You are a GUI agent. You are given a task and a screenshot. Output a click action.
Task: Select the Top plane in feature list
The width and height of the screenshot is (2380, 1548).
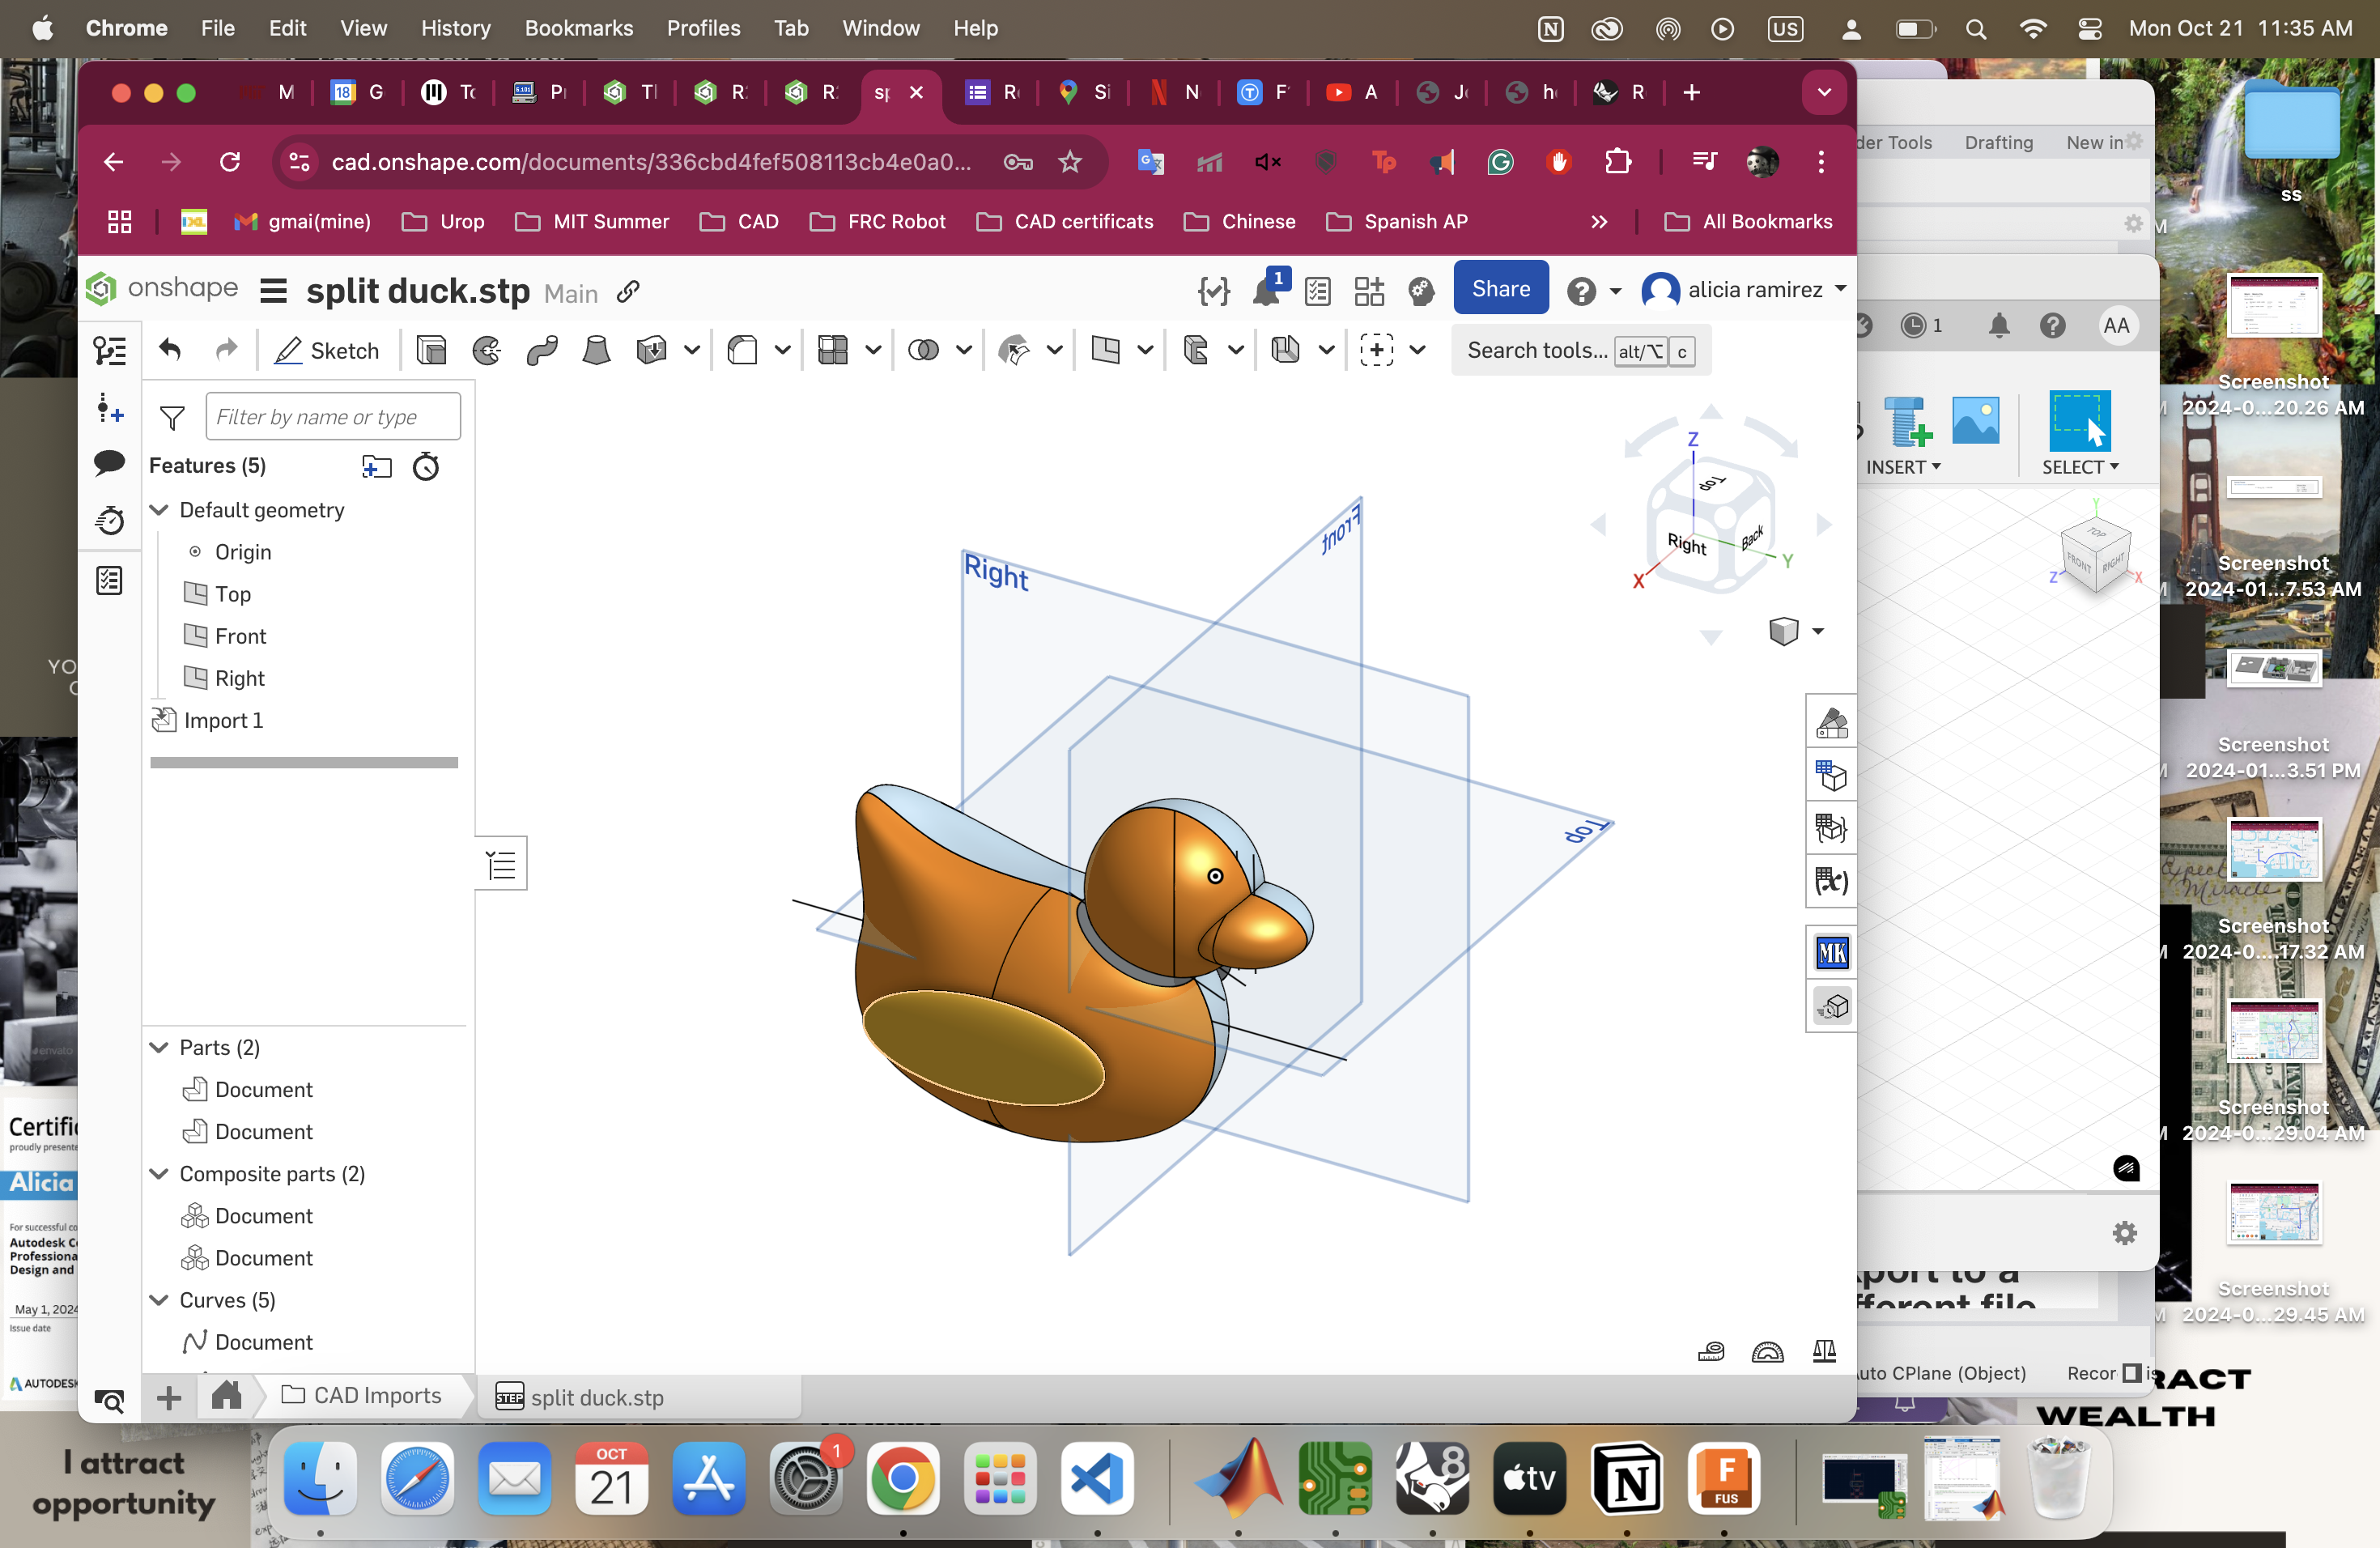(x=218, y=594)
